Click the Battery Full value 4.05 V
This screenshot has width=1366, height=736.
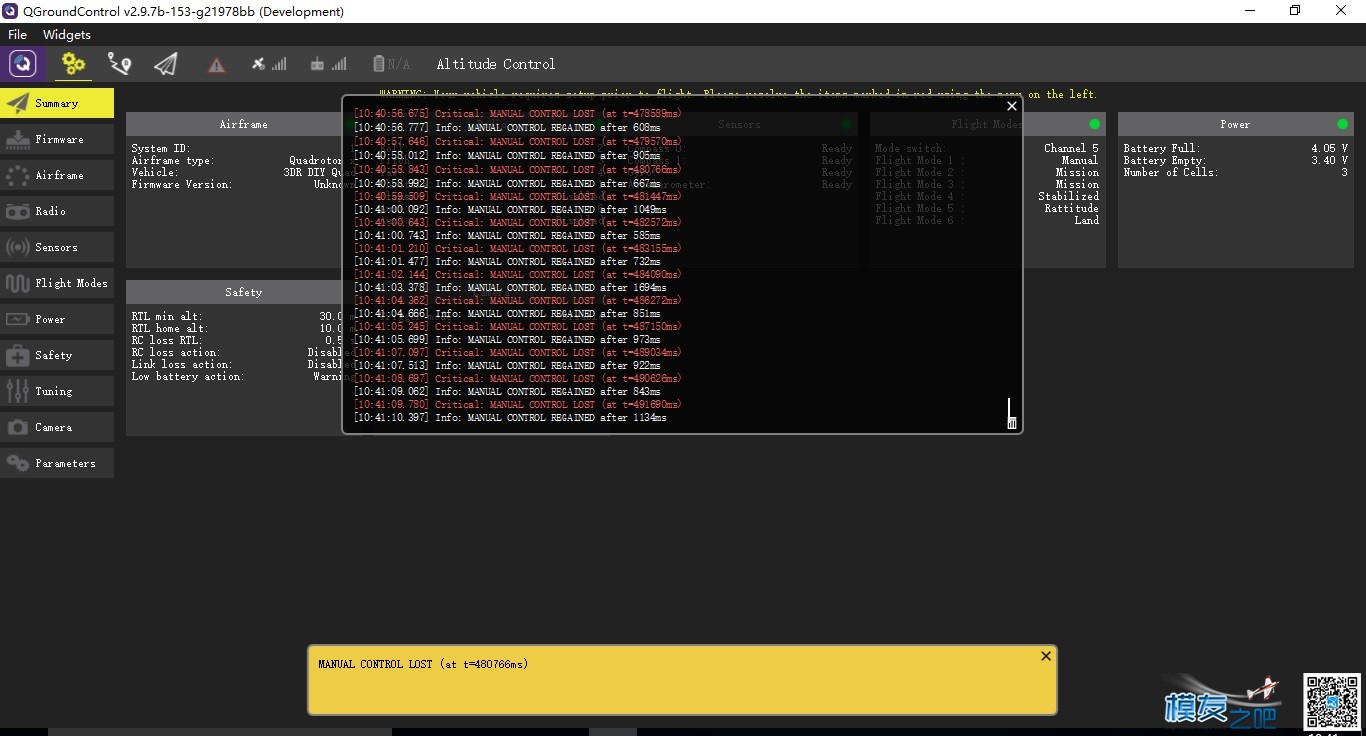tap(1329, 148)
